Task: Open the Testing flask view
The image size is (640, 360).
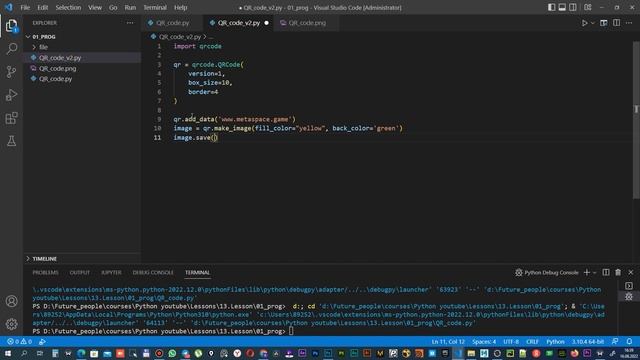Action: click(11, 141)
